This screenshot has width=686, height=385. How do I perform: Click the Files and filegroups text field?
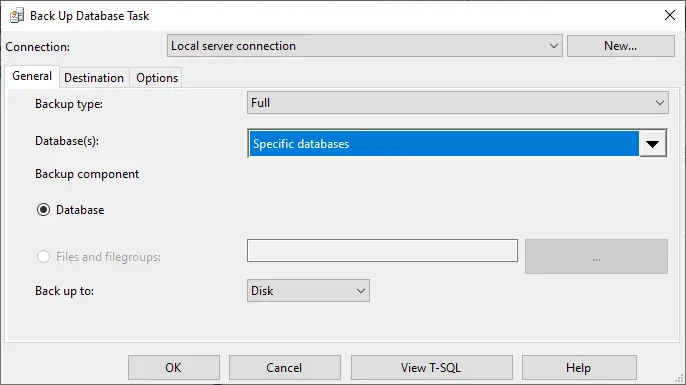[x=382, y=251]
